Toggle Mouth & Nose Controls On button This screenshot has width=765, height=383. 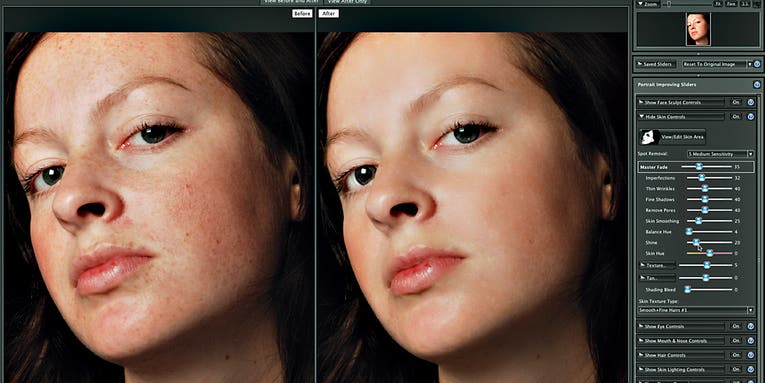735,341
